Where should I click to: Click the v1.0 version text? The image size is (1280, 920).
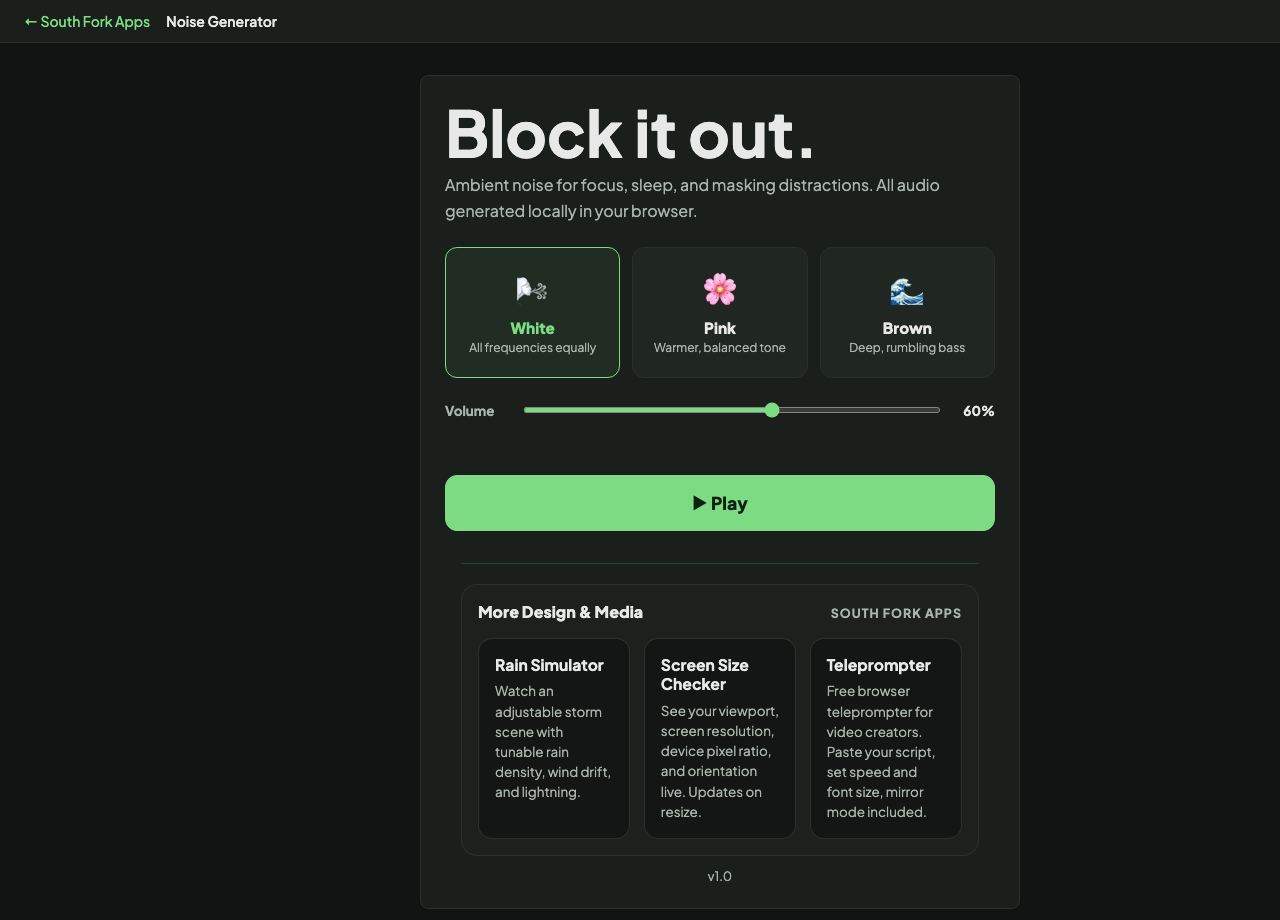pyautogui.click(x=720, y=876)
